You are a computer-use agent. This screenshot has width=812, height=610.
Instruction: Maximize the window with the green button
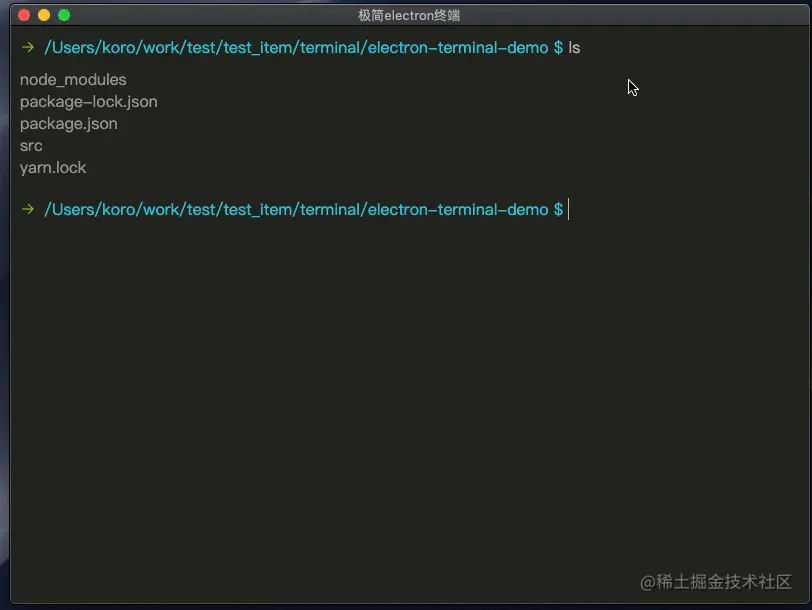tap(64, 15)
